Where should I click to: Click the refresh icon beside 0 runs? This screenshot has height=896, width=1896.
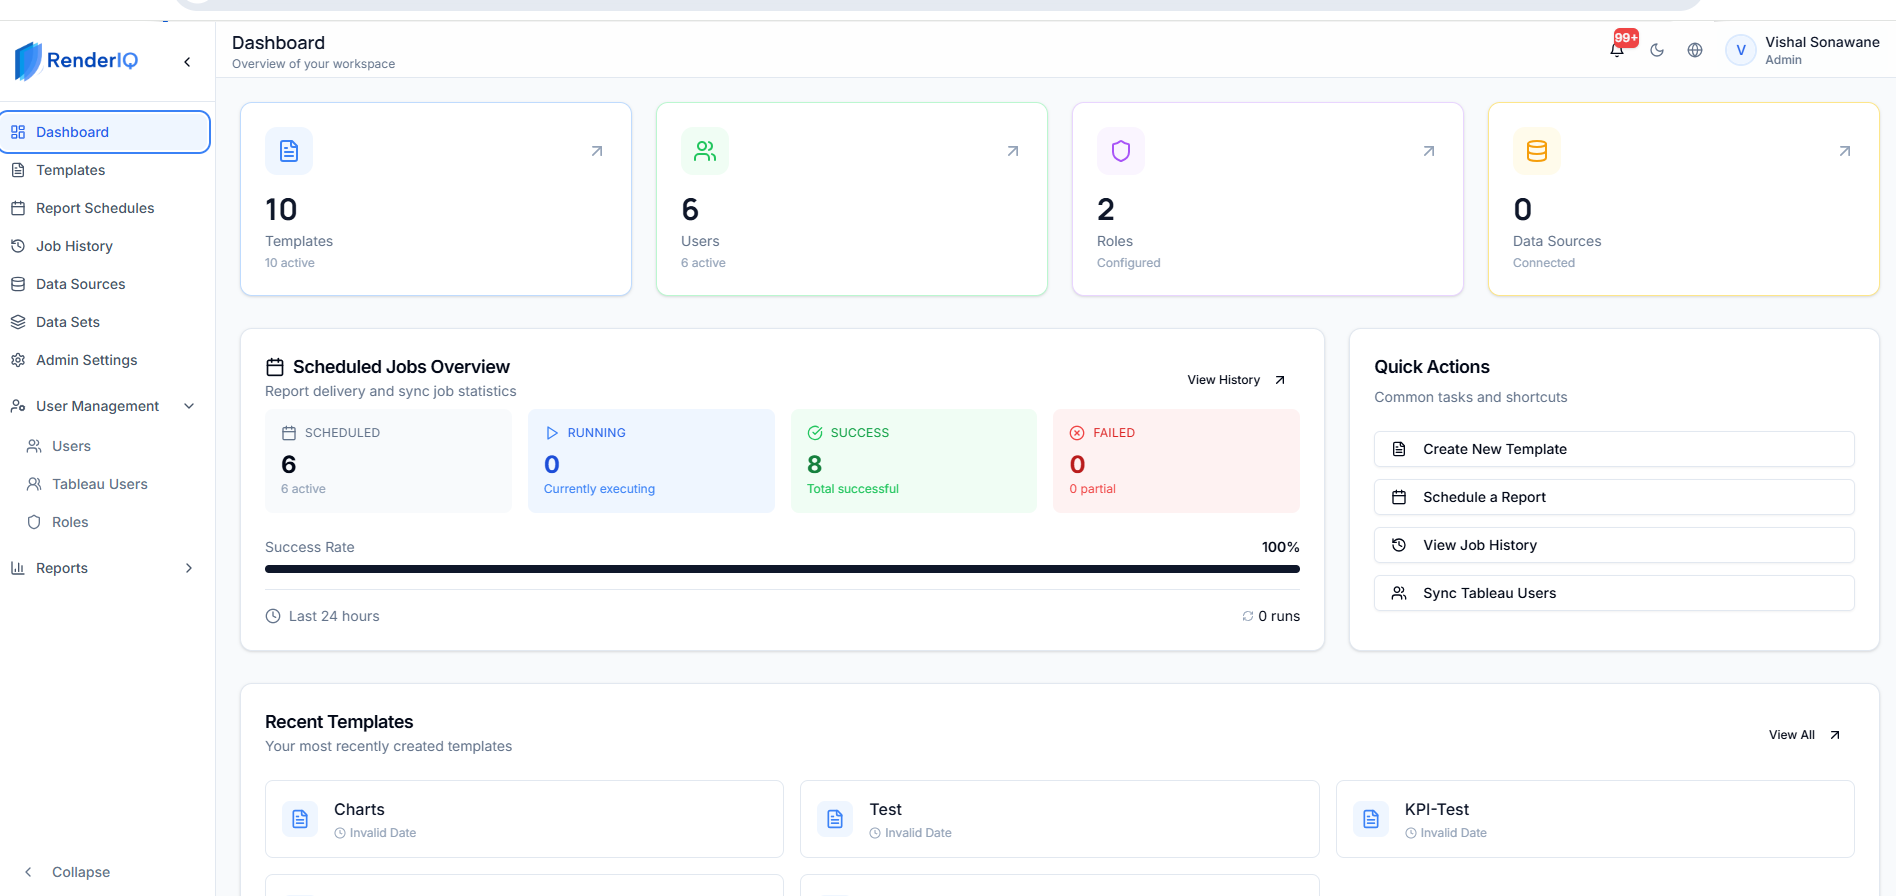click(1248, 616)
